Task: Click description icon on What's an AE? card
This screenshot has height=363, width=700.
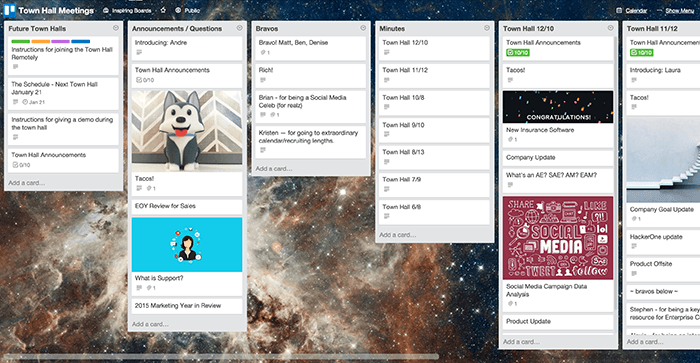Action: pos(510,185)
